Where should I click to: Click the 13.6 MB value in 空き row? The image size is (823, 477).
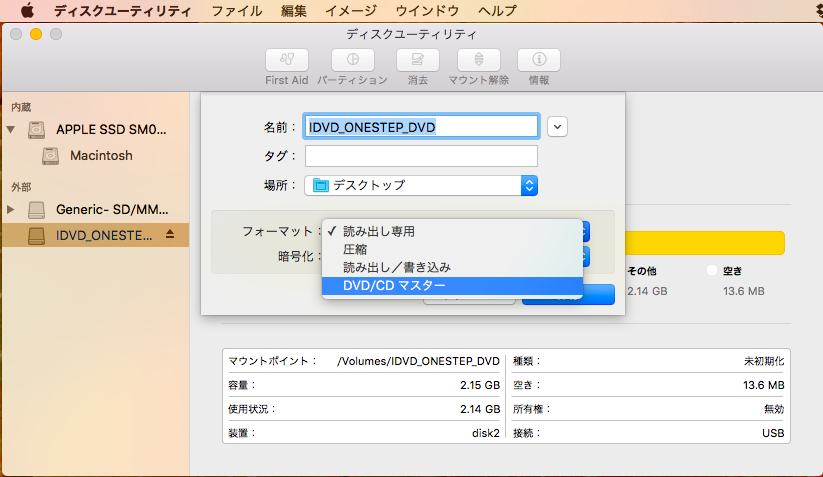[764, 385]
